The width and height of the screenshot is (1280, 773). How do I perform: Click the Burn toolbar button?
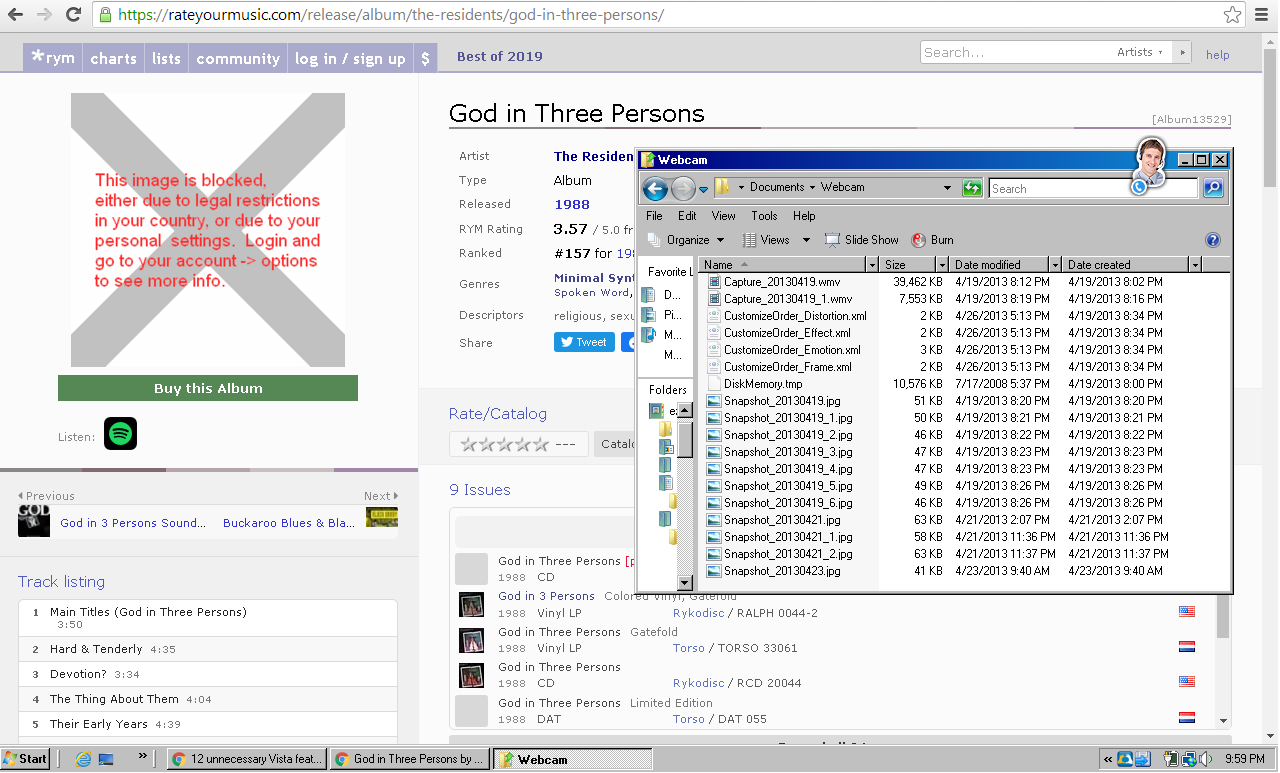(x=932, y=240)
